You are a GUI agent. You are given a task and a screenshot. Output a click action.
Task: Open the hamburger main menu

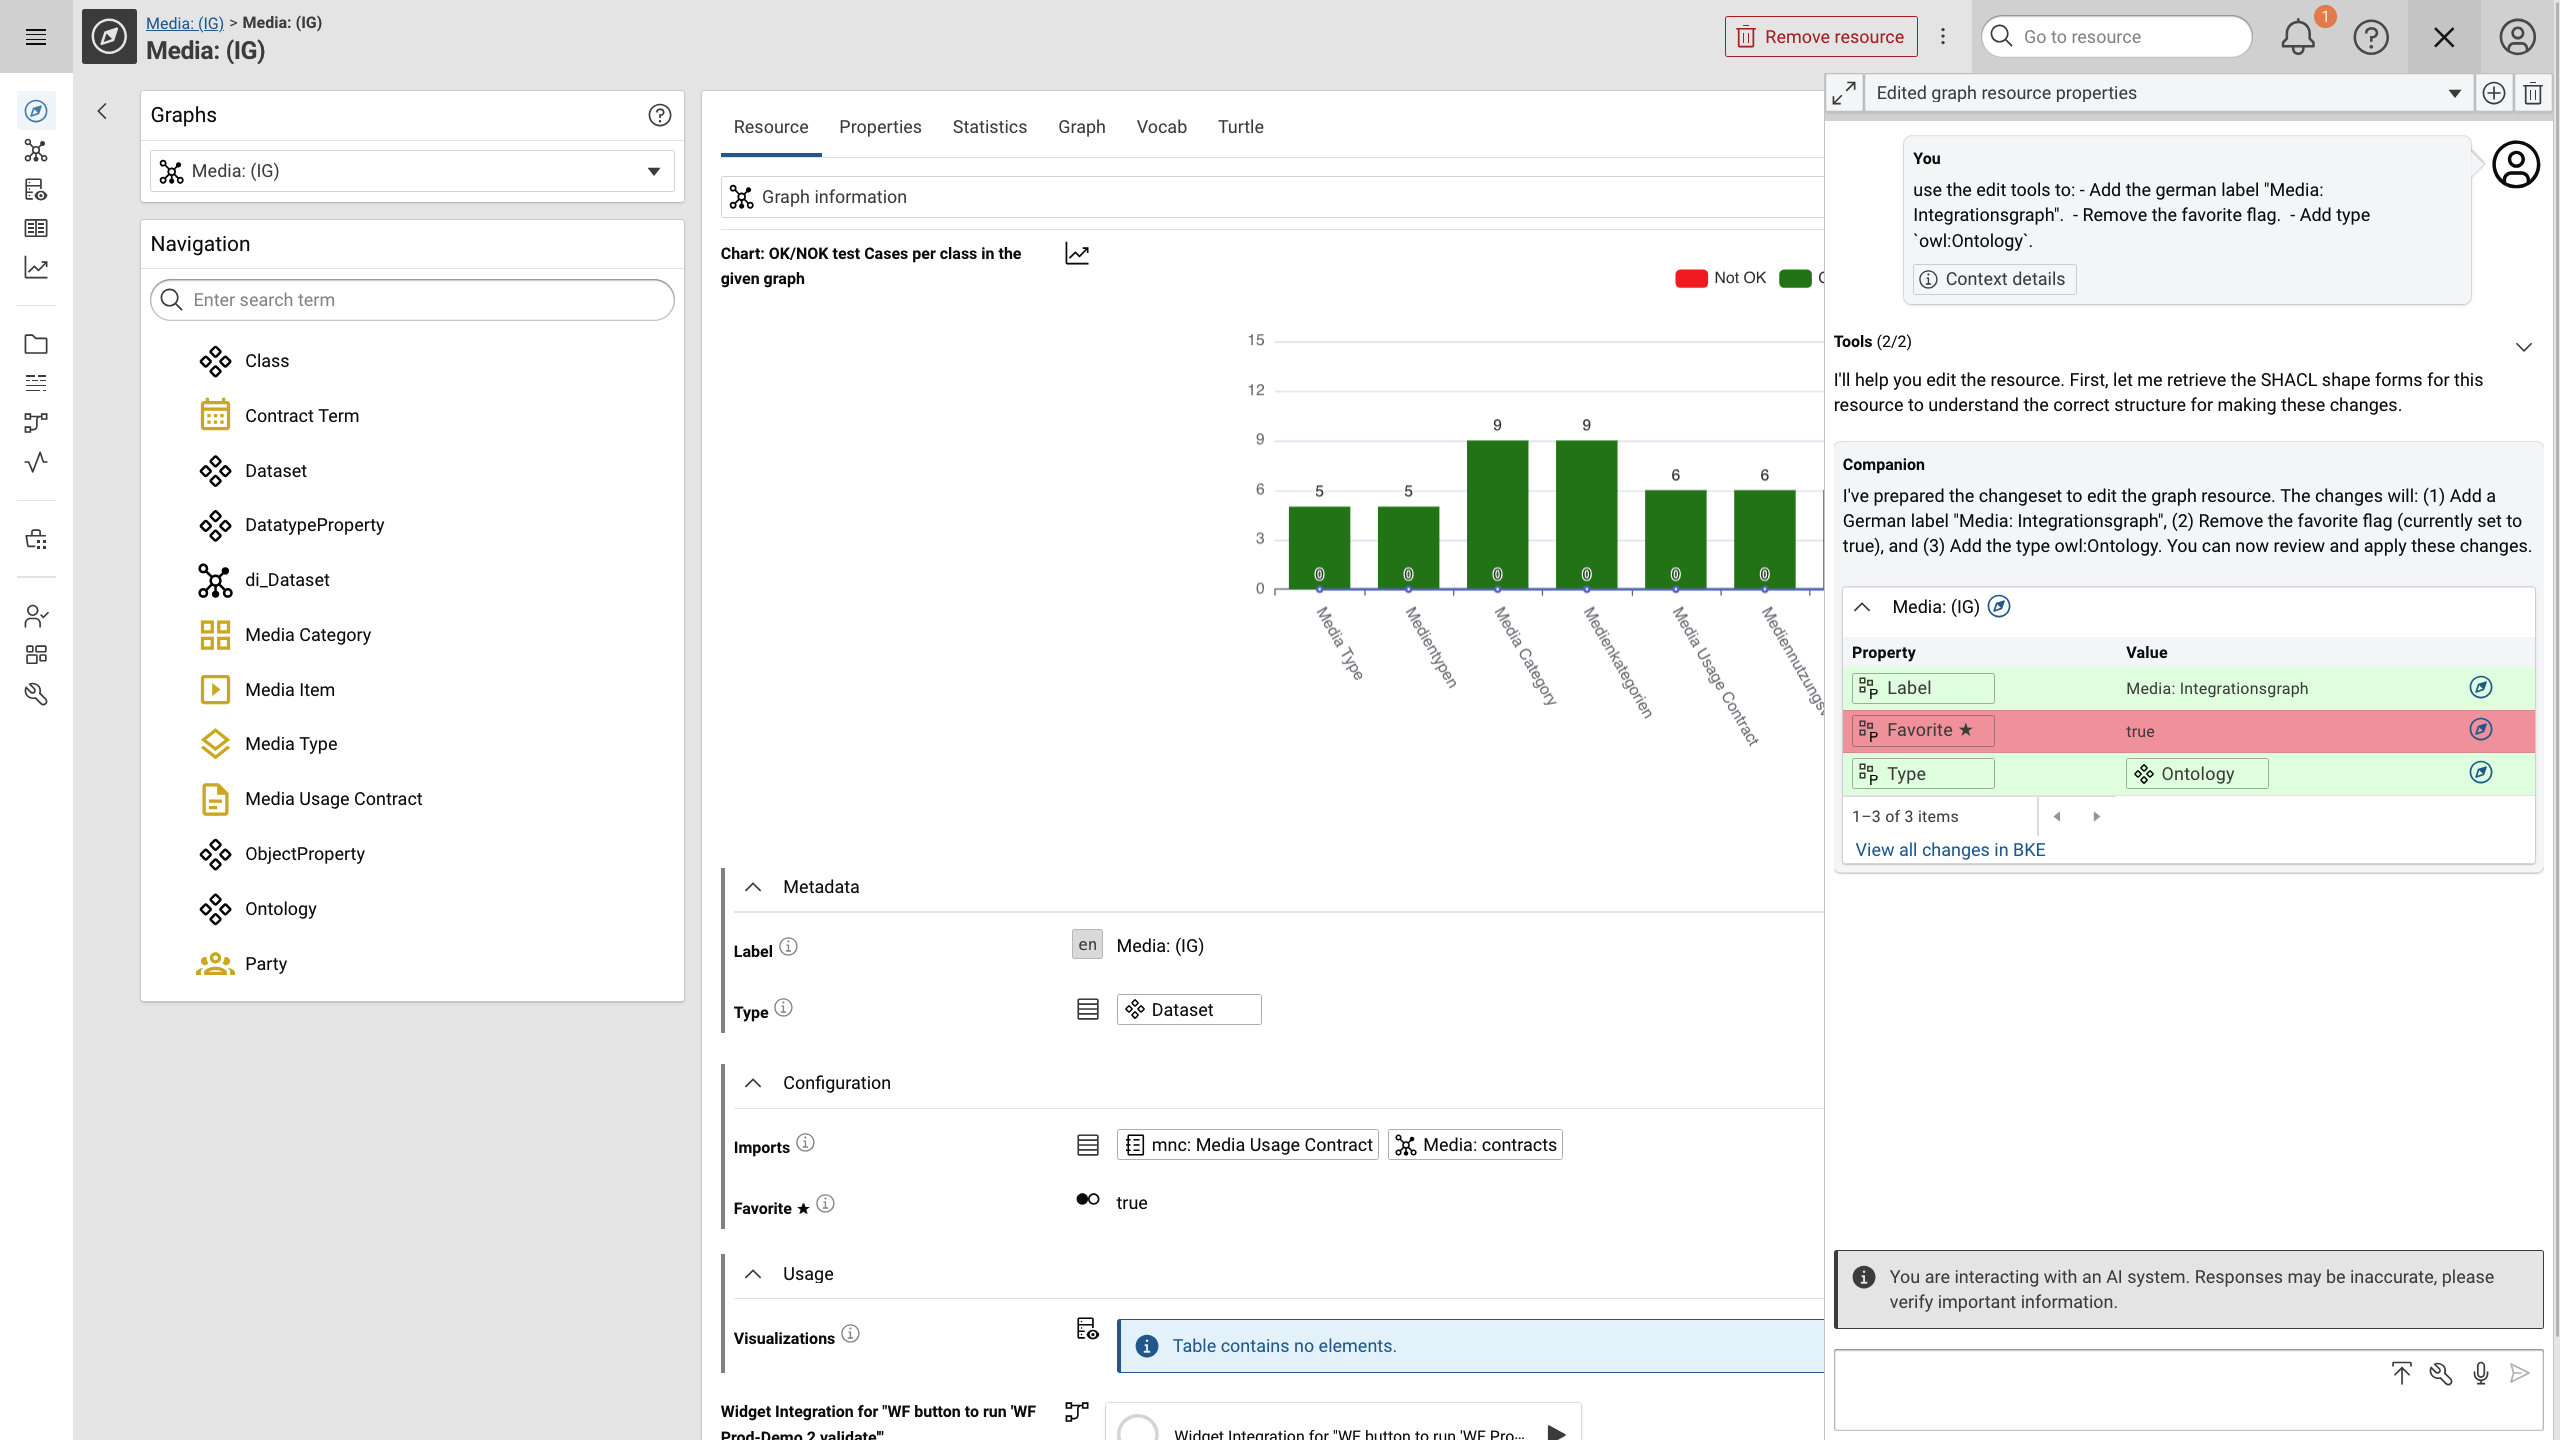point(36,37)
